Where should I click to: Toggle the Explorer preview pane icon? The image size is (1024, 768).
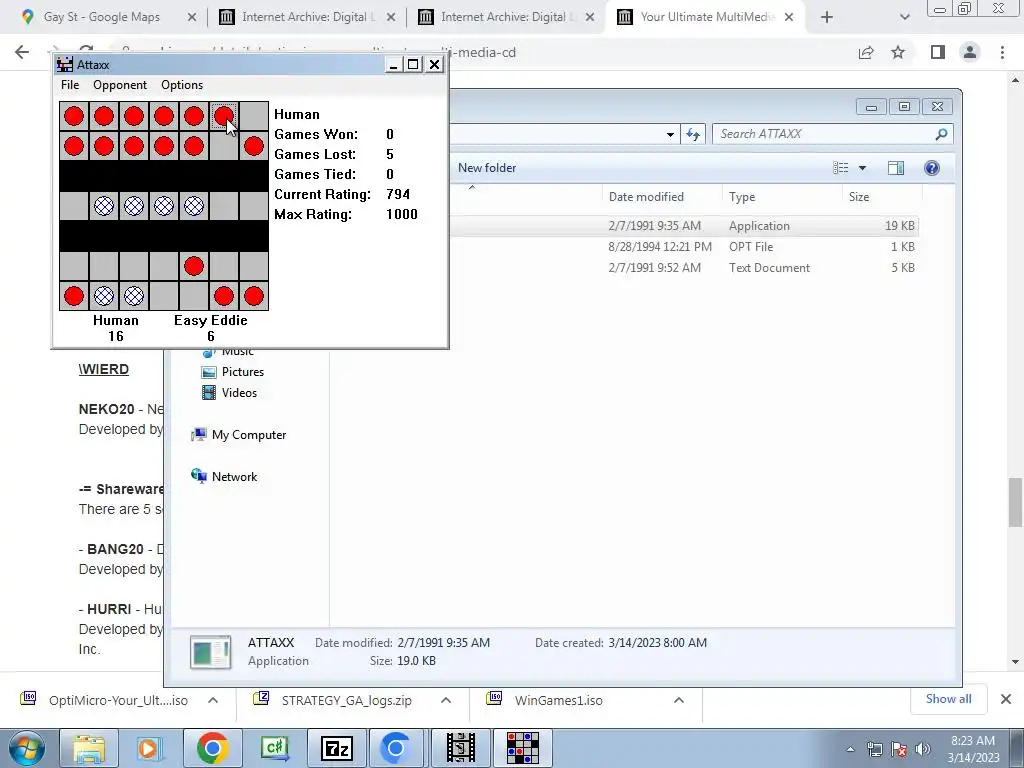896,168
